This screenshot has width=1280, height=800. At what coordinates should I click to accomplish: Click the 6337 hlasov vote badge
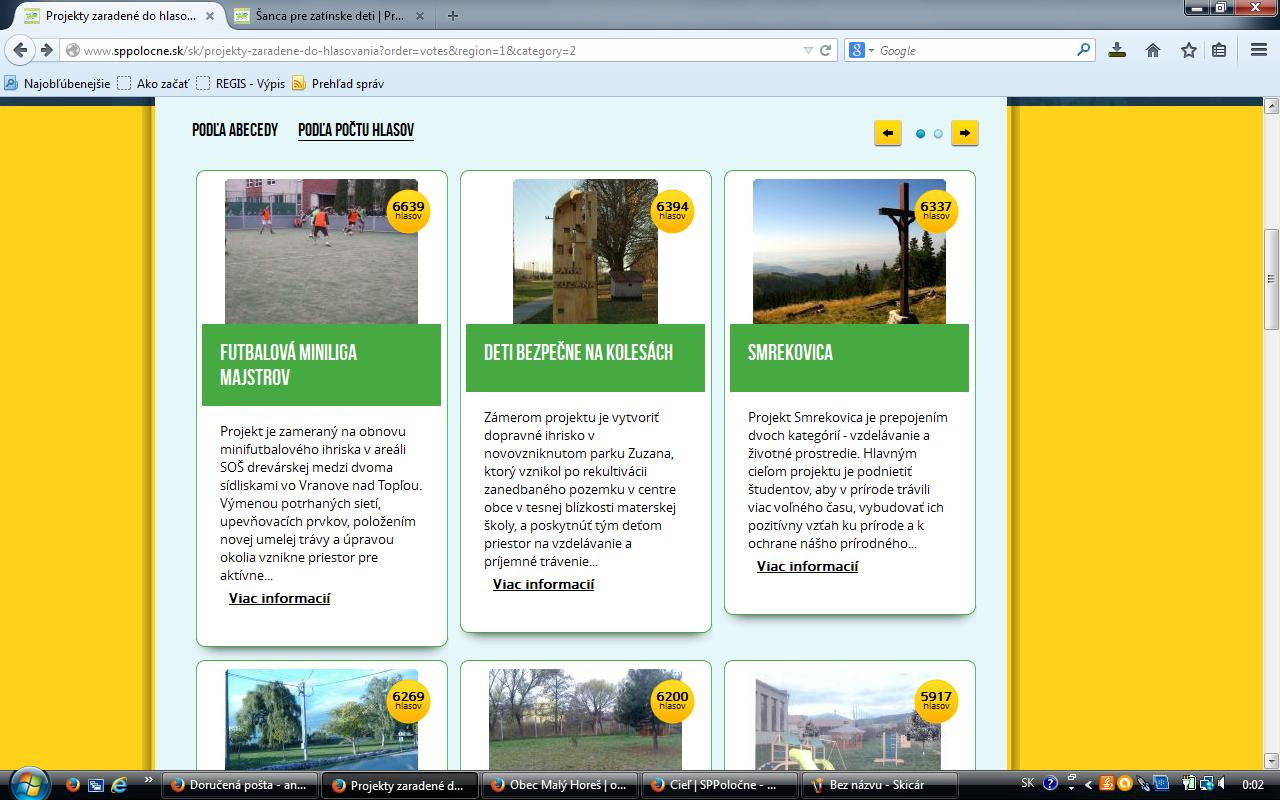click(x=936, y=211)
